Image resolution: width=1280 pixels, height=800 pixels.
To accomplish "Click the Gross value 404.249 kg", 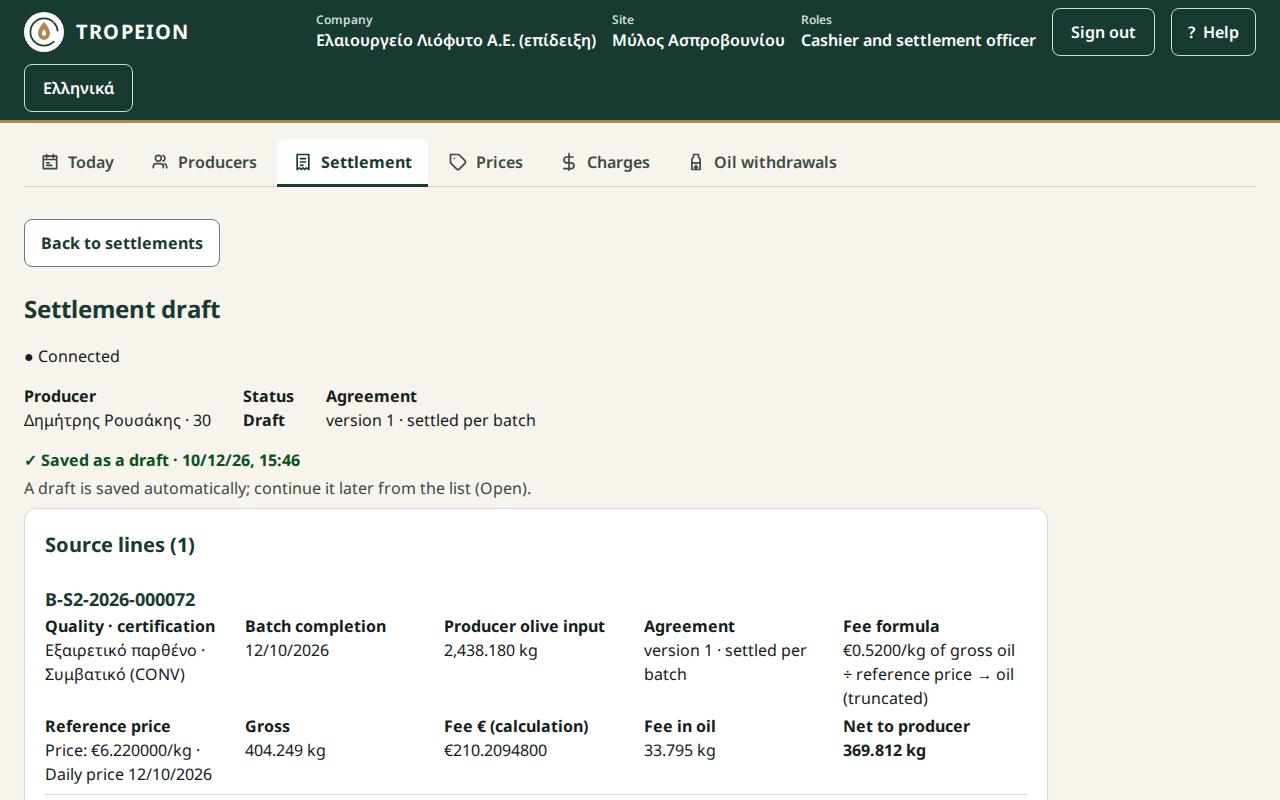I will (285, 750).
